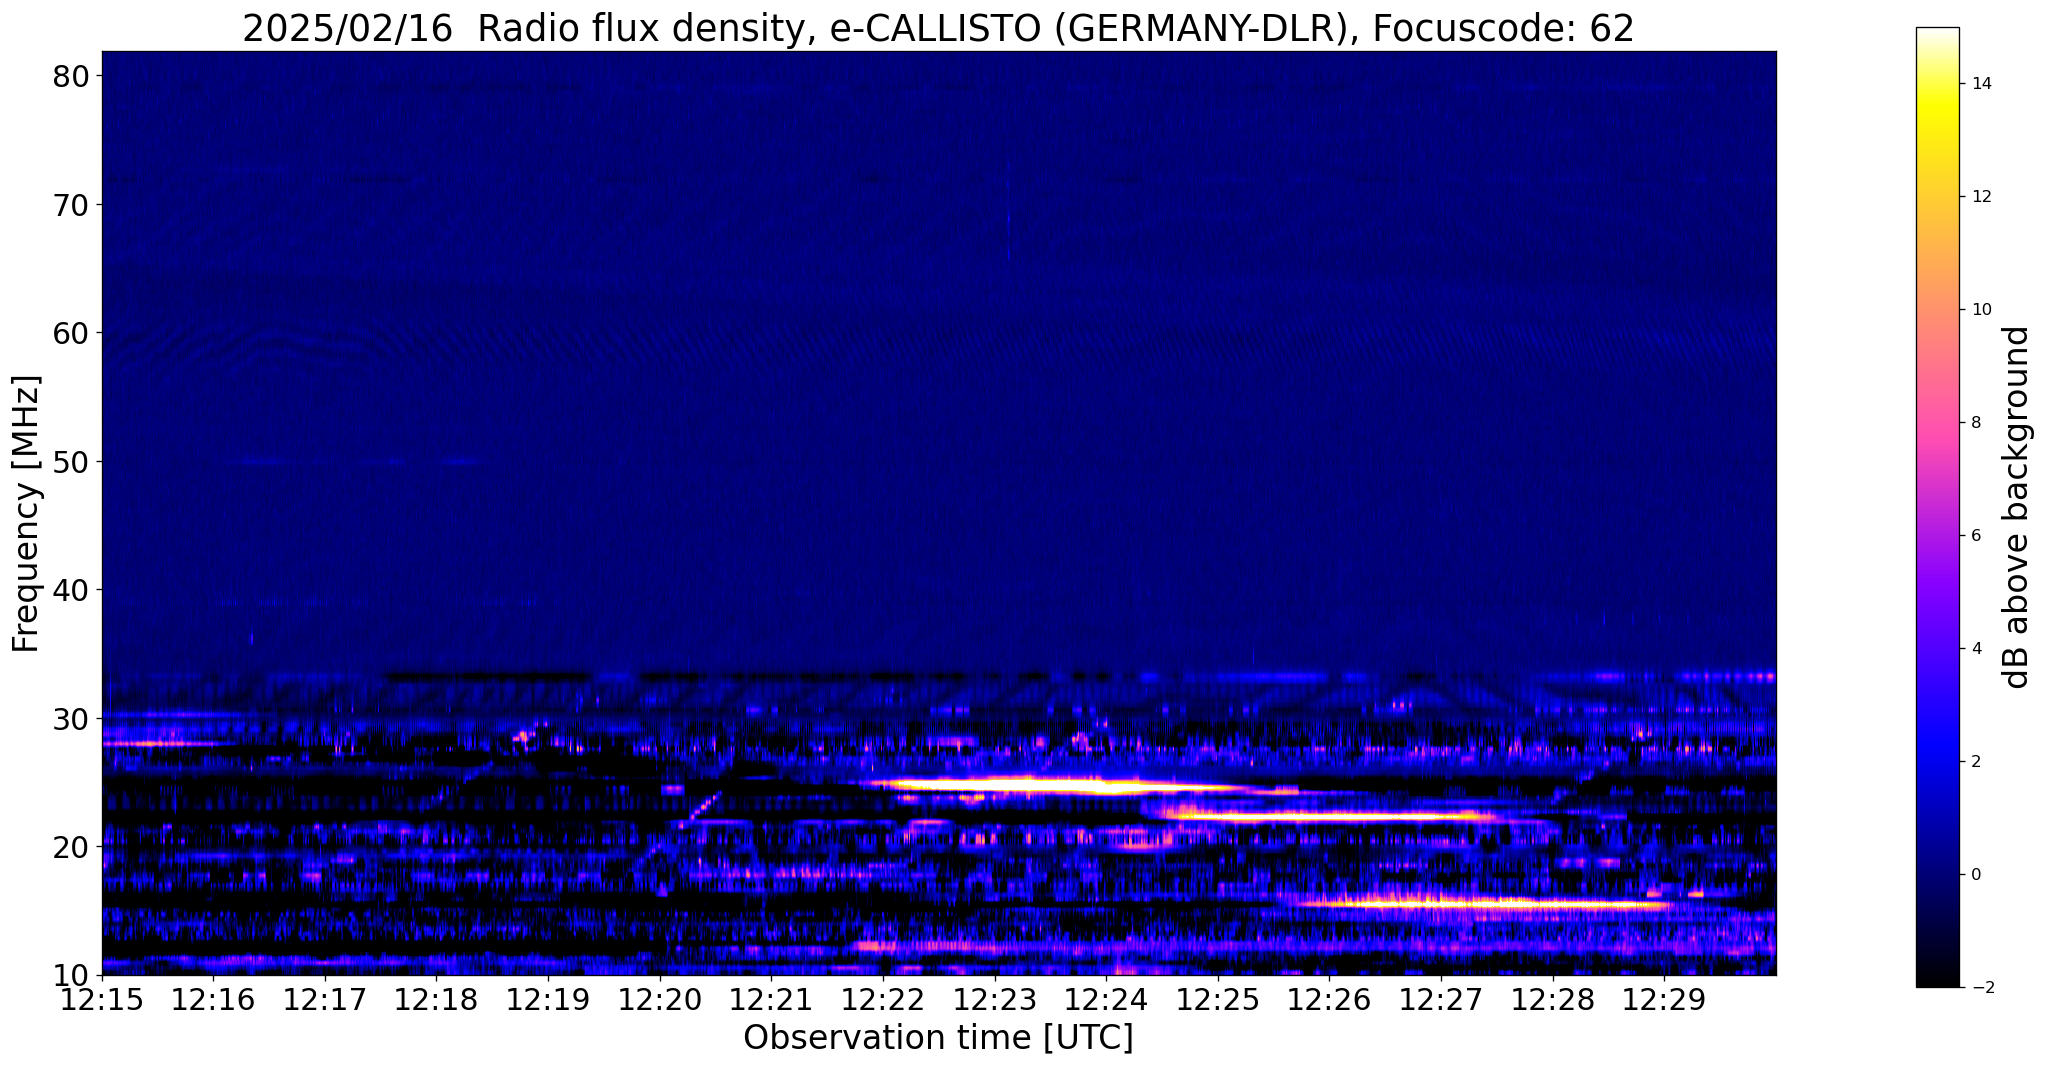
Task: Click the 40 MHz frequency tick label
Action: (70, 590)
